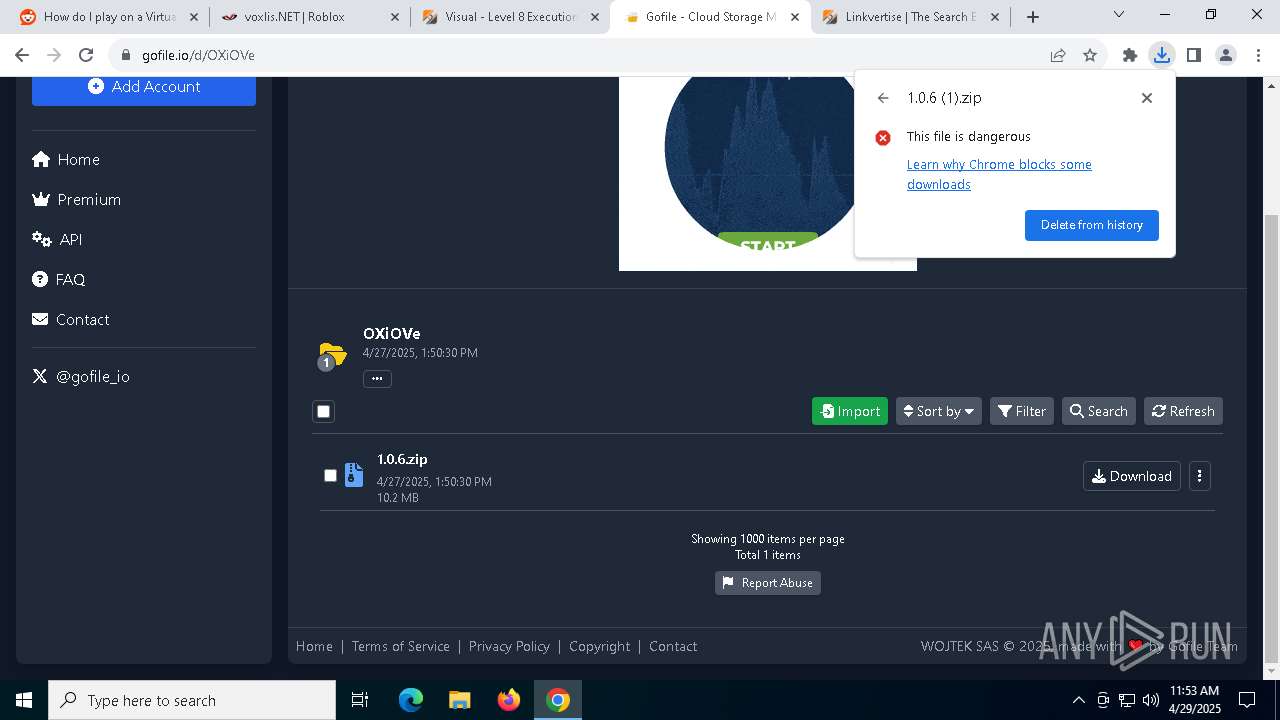Open the footer Contact link

[673, 647]
